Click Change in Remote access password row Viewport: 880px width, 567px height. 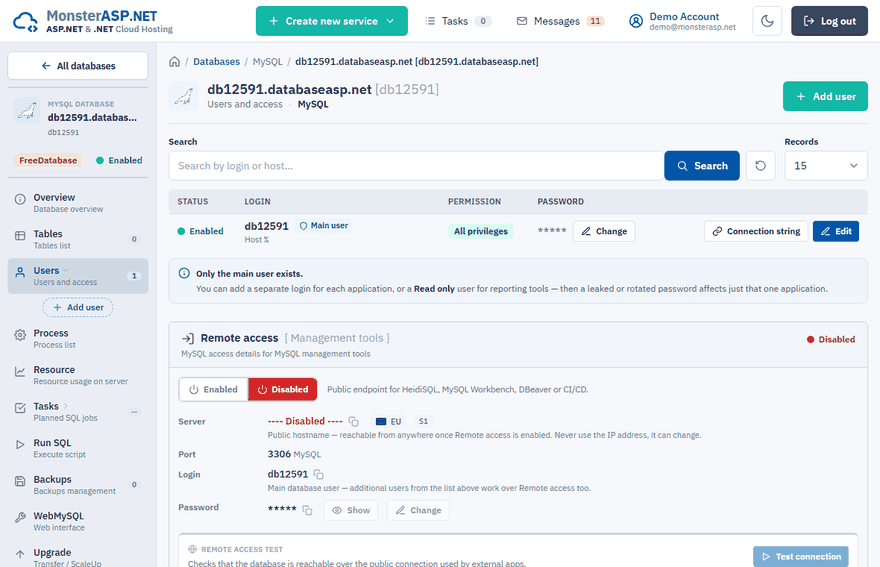(418, 510)
